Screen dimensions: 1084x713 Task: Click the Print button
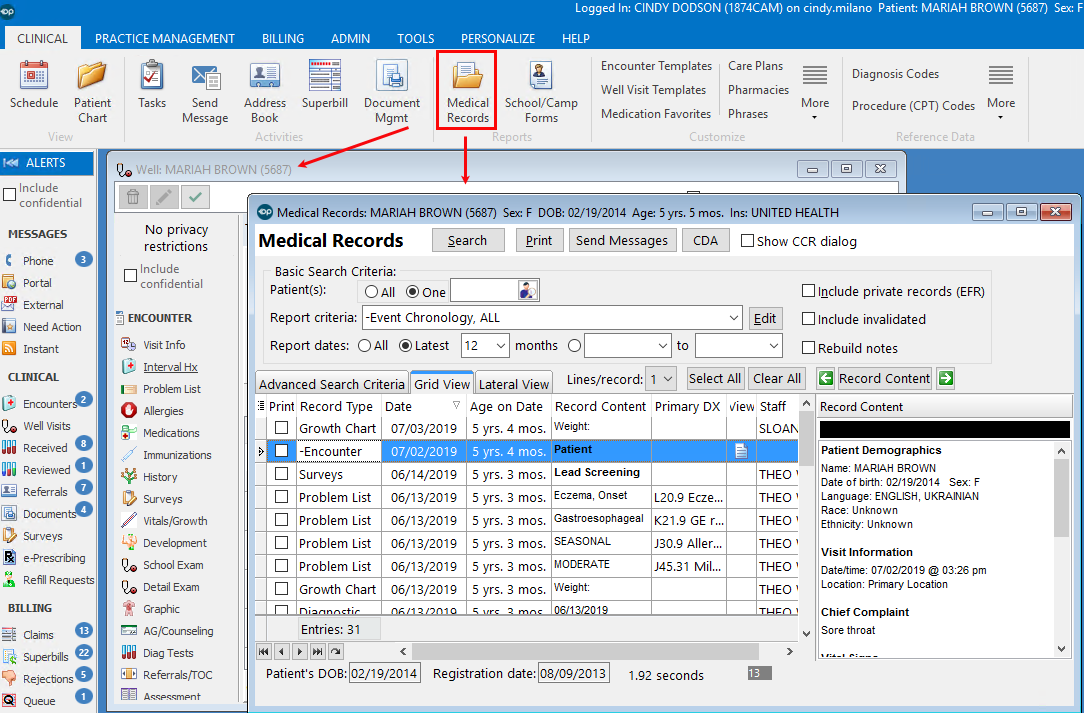point(539,241)
